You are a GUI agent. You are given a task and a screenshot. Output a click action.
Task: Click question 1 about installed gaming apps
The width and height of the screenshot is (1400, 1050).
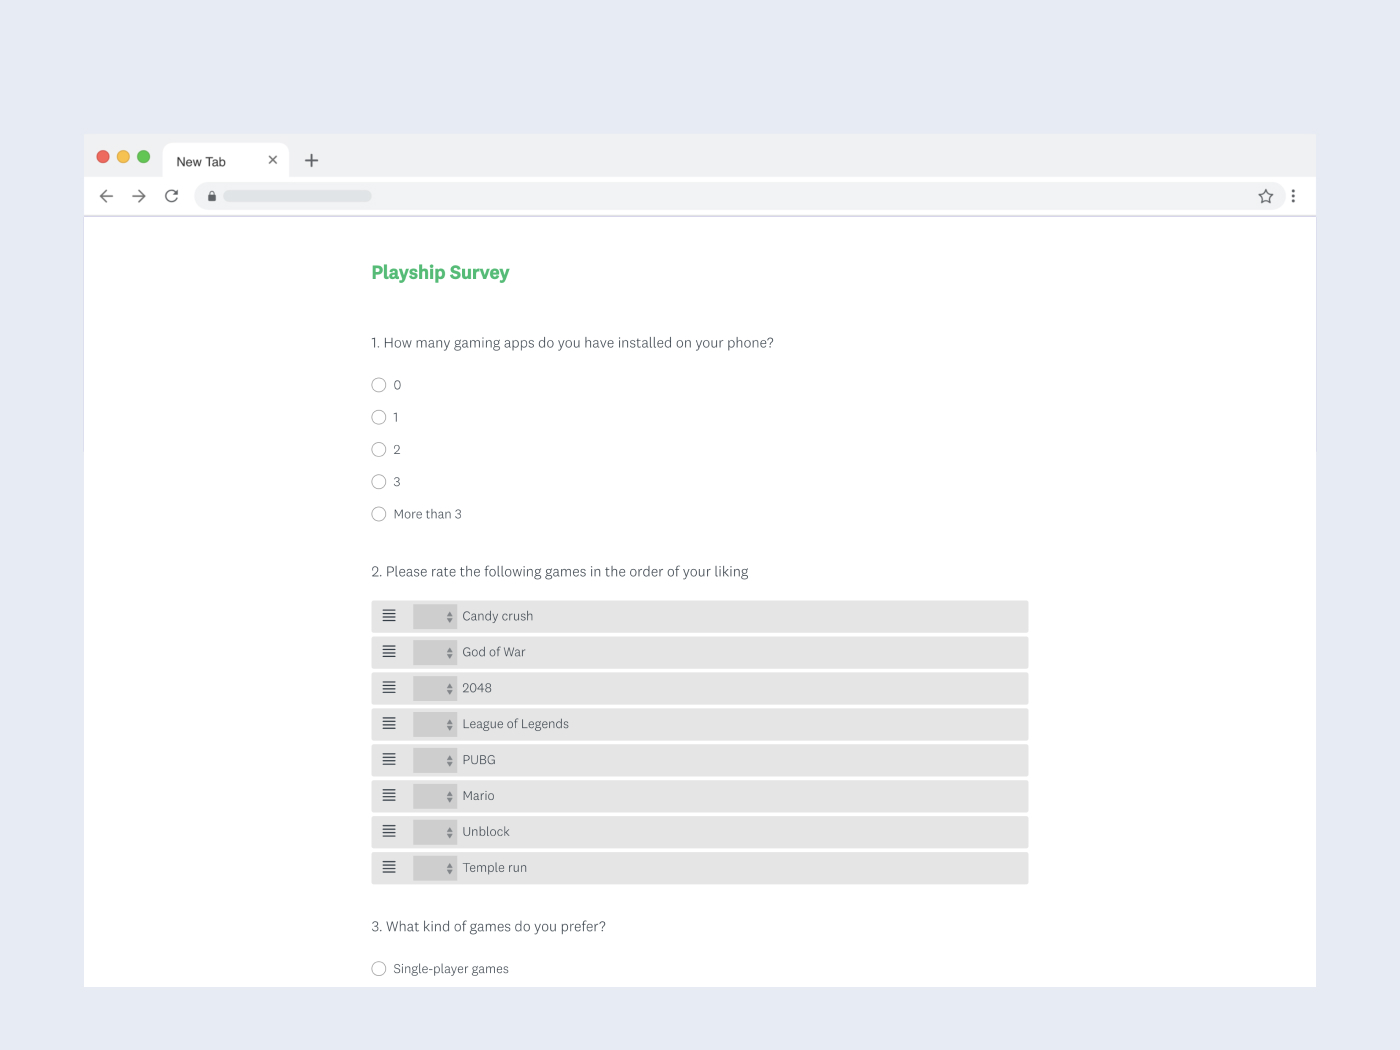tap(572, 343)
